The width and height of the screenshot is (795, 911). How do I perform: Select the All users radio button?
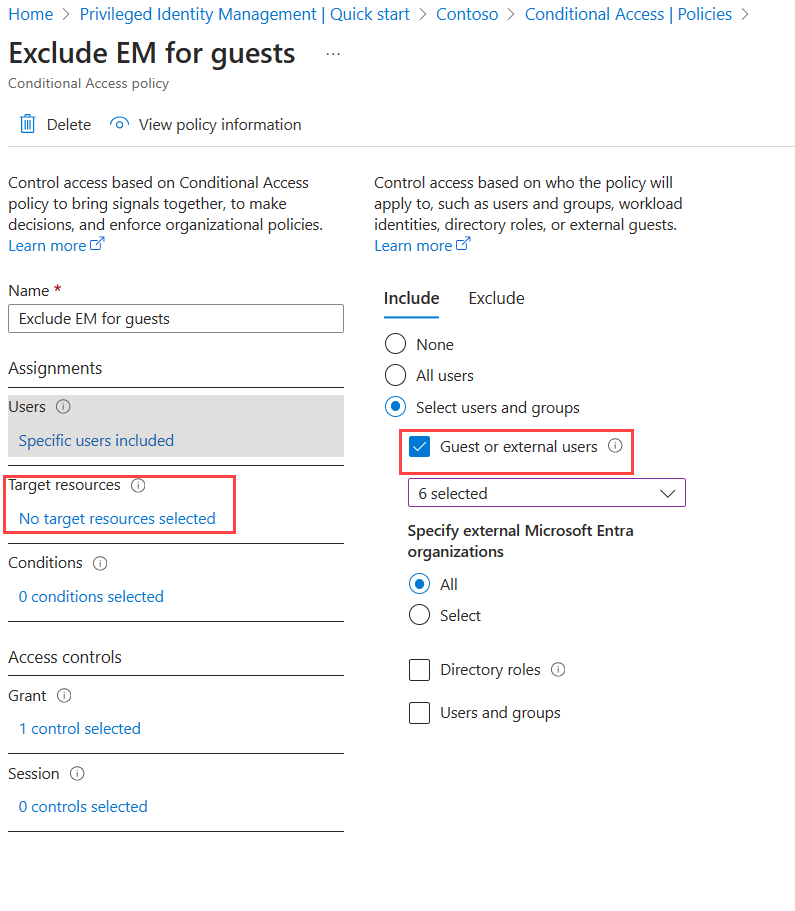(395, 376)
